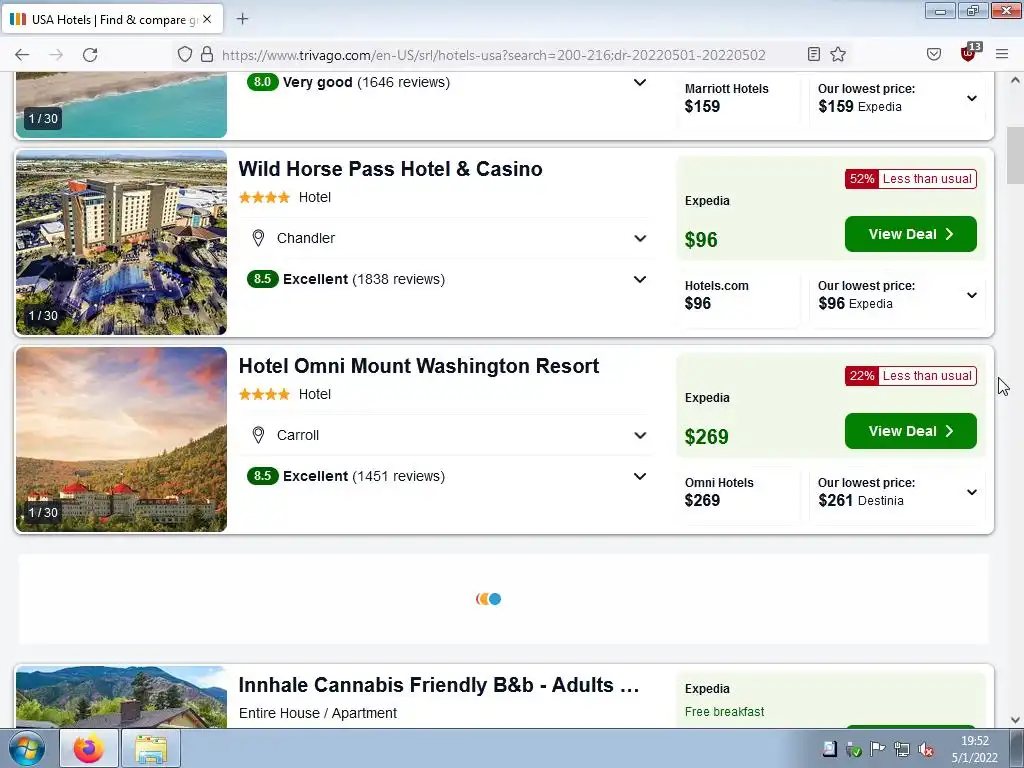Select Hotels.com $96 offer
Screen dimensions: 1024x768
tap(738, 295)
